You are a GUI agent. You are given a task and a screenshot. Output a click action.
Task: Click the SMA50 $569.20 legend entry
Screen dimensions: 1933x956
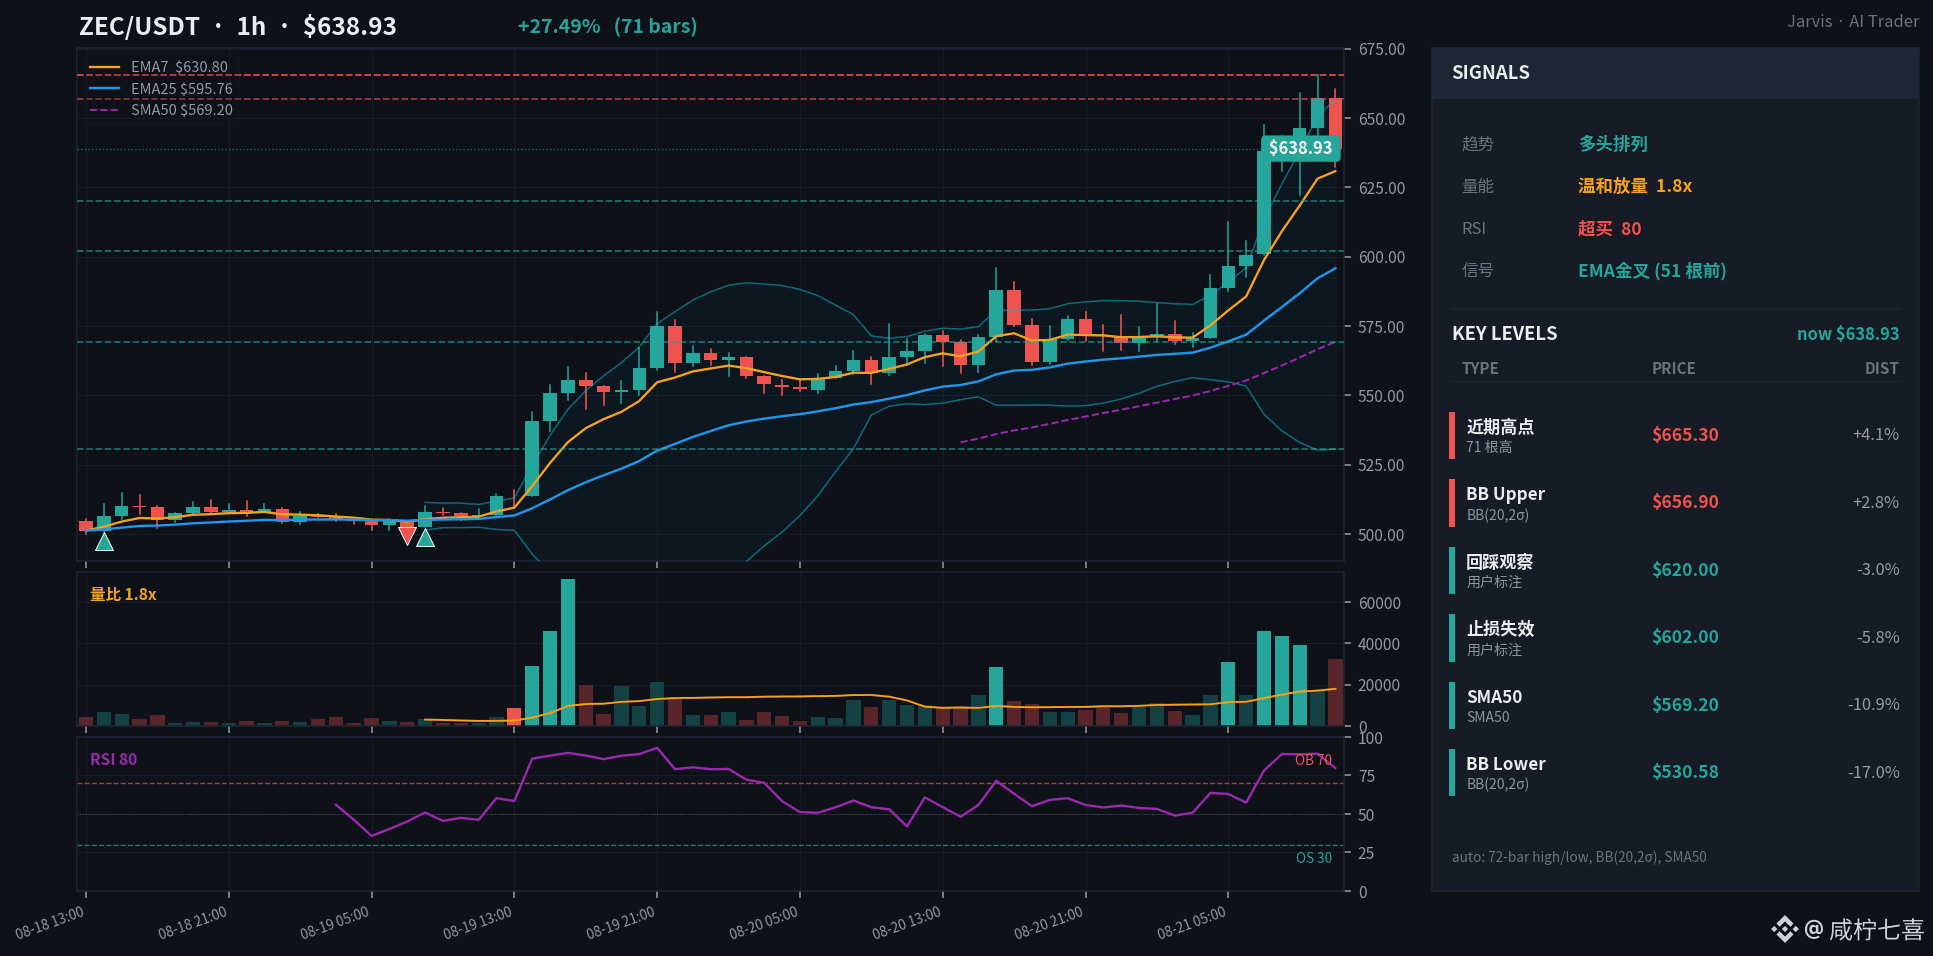coord(161,110)
